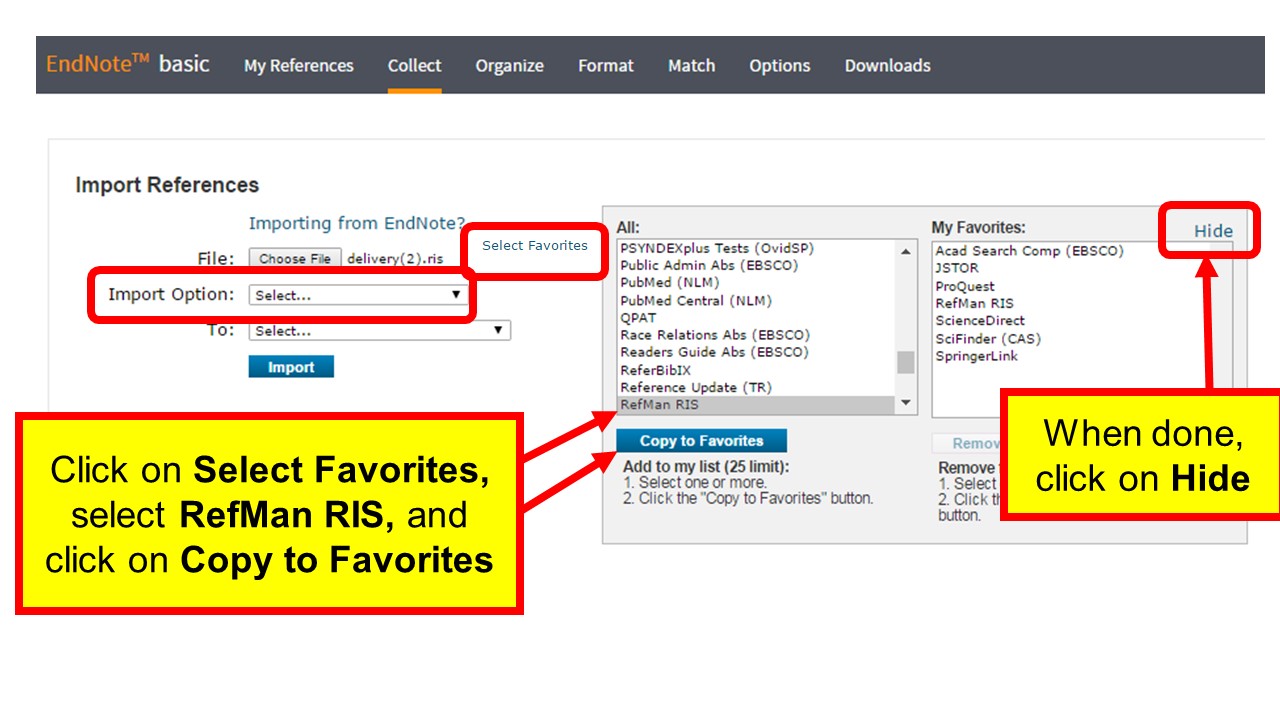Select Acad Search Comp (EBSCO) in My Favorites
The image size is (1280, 720).
point(1030,251)
